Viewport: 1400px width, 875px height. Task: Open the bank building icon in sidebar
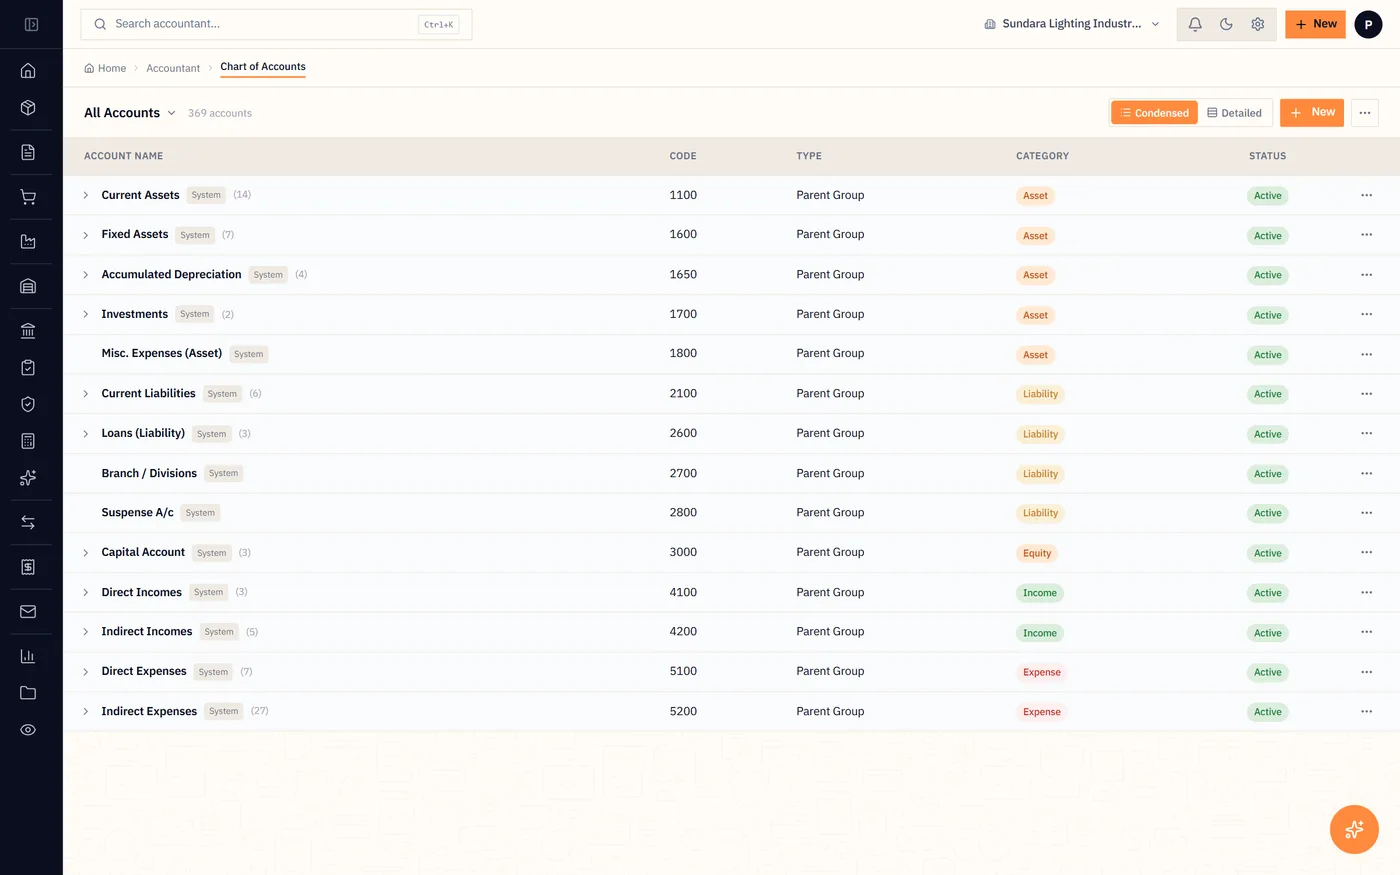(x=28, y=331)
